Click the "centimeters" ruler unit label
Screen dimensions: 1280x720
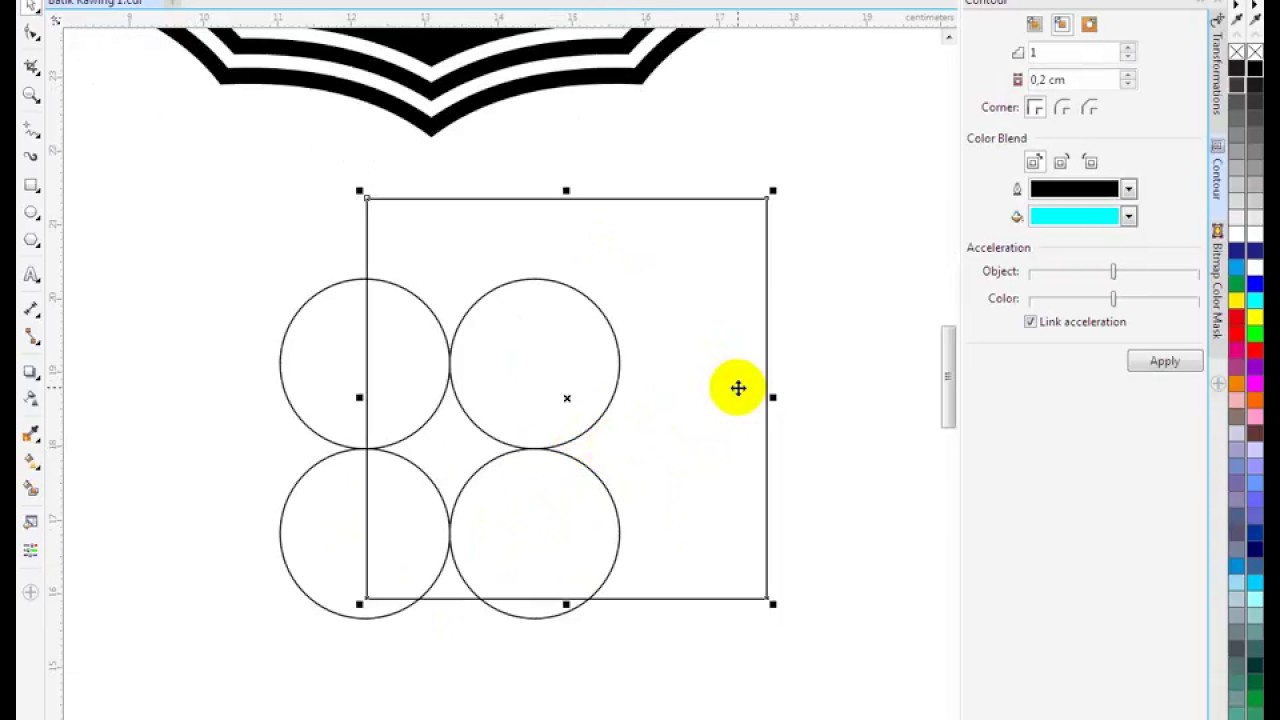coord(930,17)
